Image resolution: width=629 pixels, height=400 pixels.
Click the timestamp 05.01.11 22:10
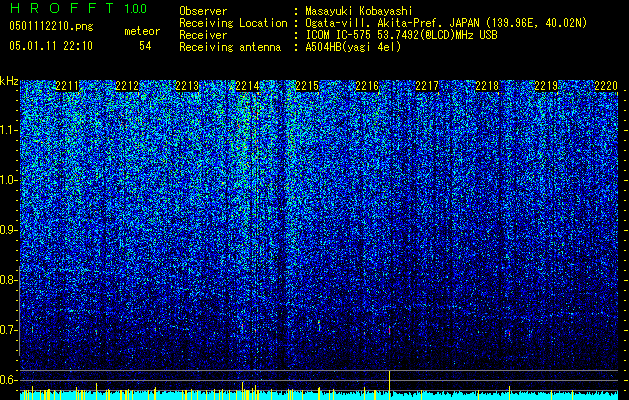point(51,46)
